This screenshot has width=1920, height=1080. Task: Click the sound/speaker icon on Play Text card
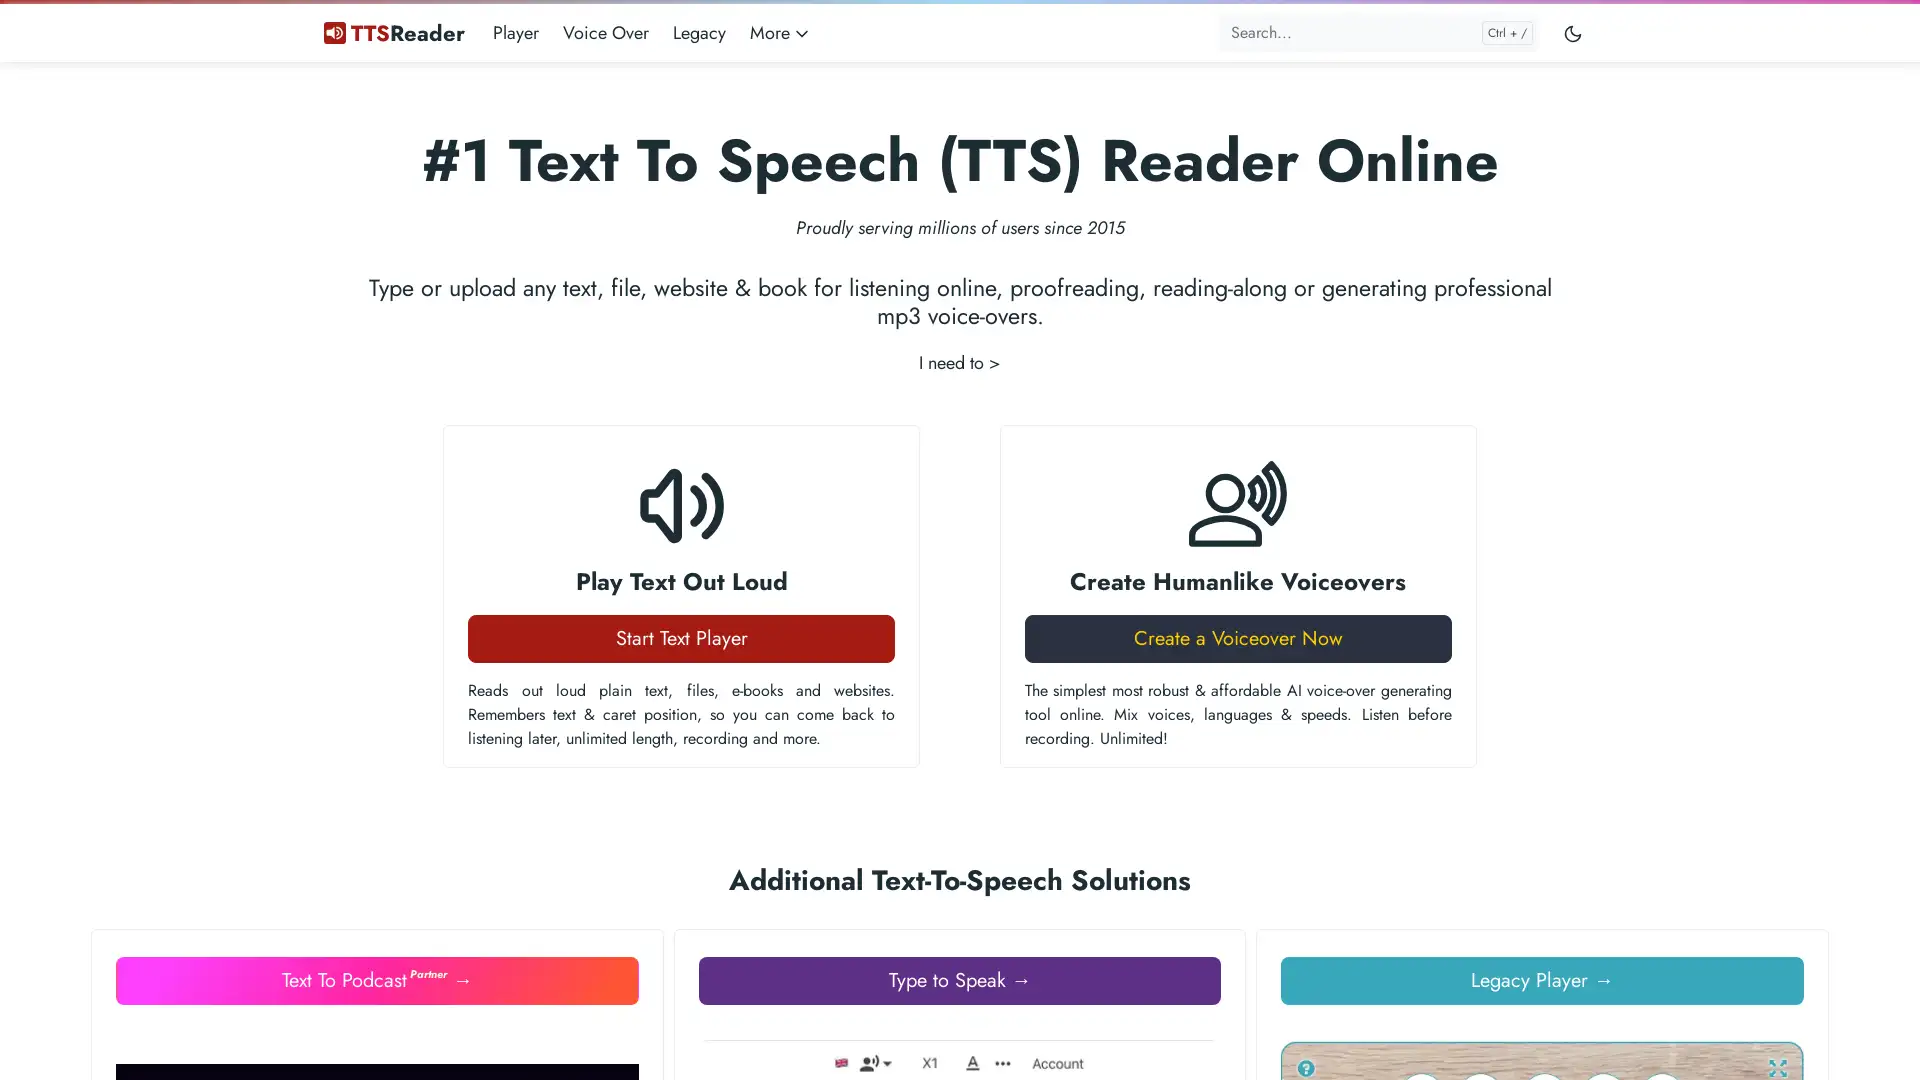[x=682, y=505]
